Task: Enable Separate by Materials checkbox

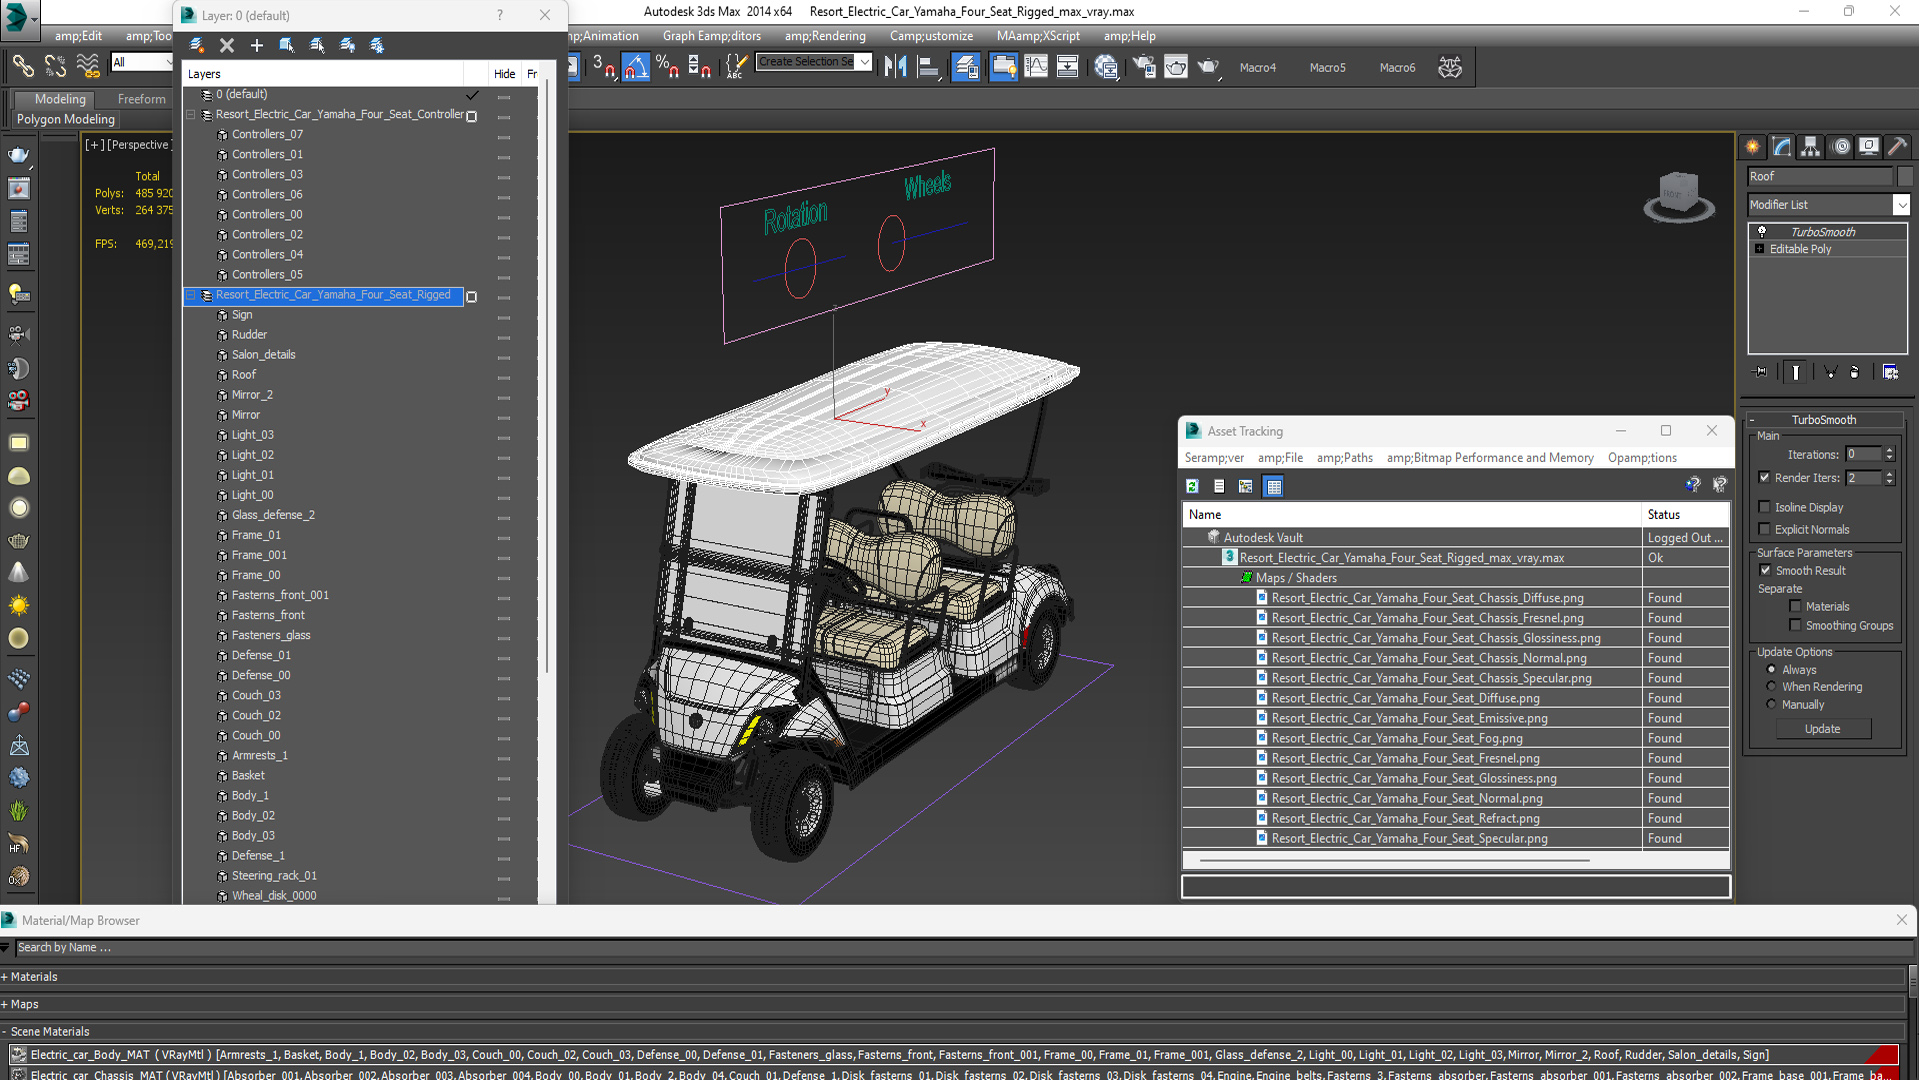Action: pos(1796,606)
